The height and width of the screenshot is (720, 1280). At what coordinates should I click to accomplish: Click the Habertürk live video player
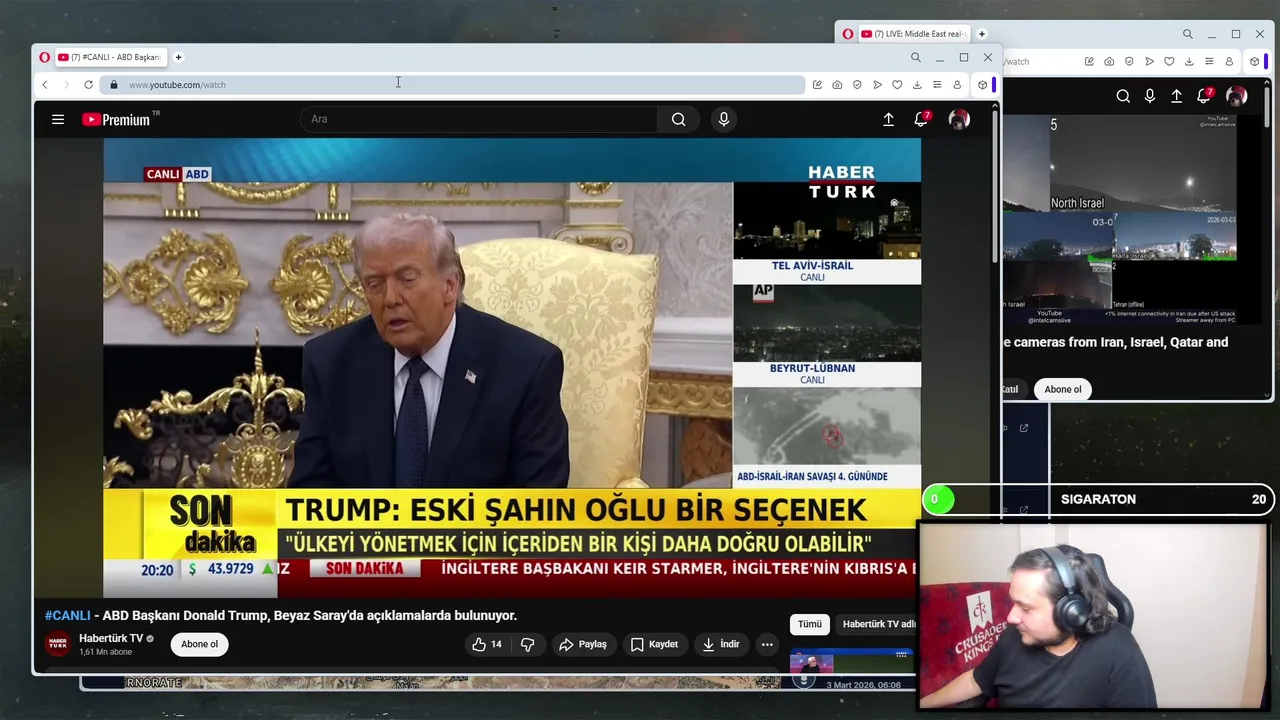pyautogui.click(x=512, y=368)
